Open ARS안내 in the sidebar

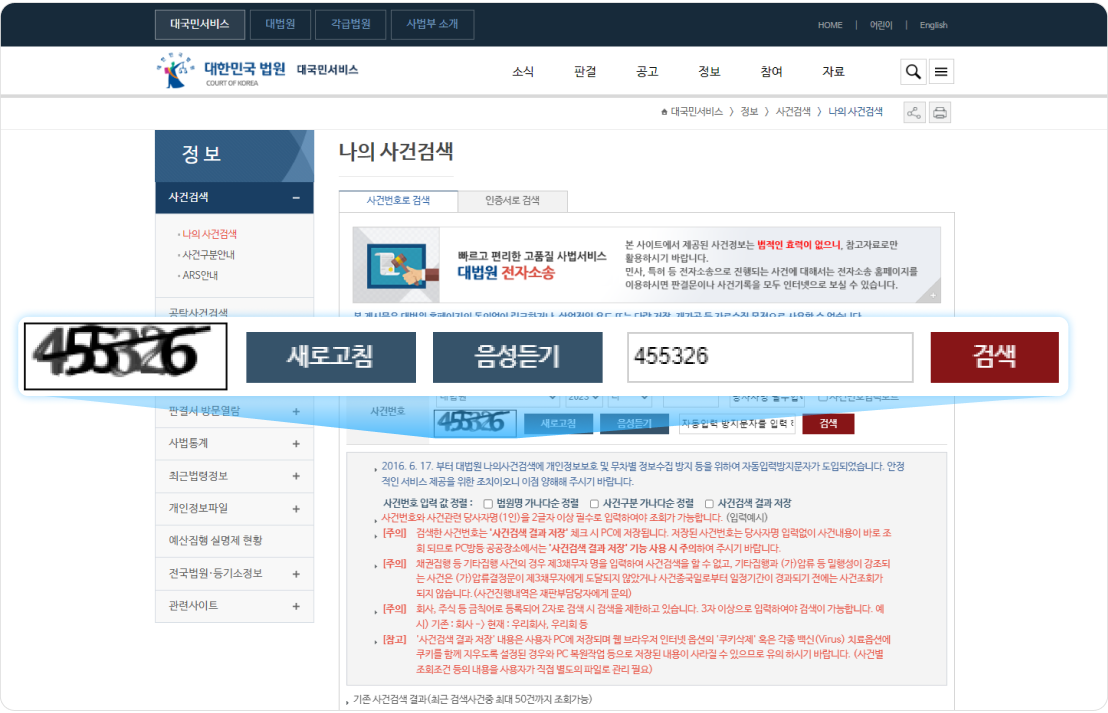click(200, 275)
